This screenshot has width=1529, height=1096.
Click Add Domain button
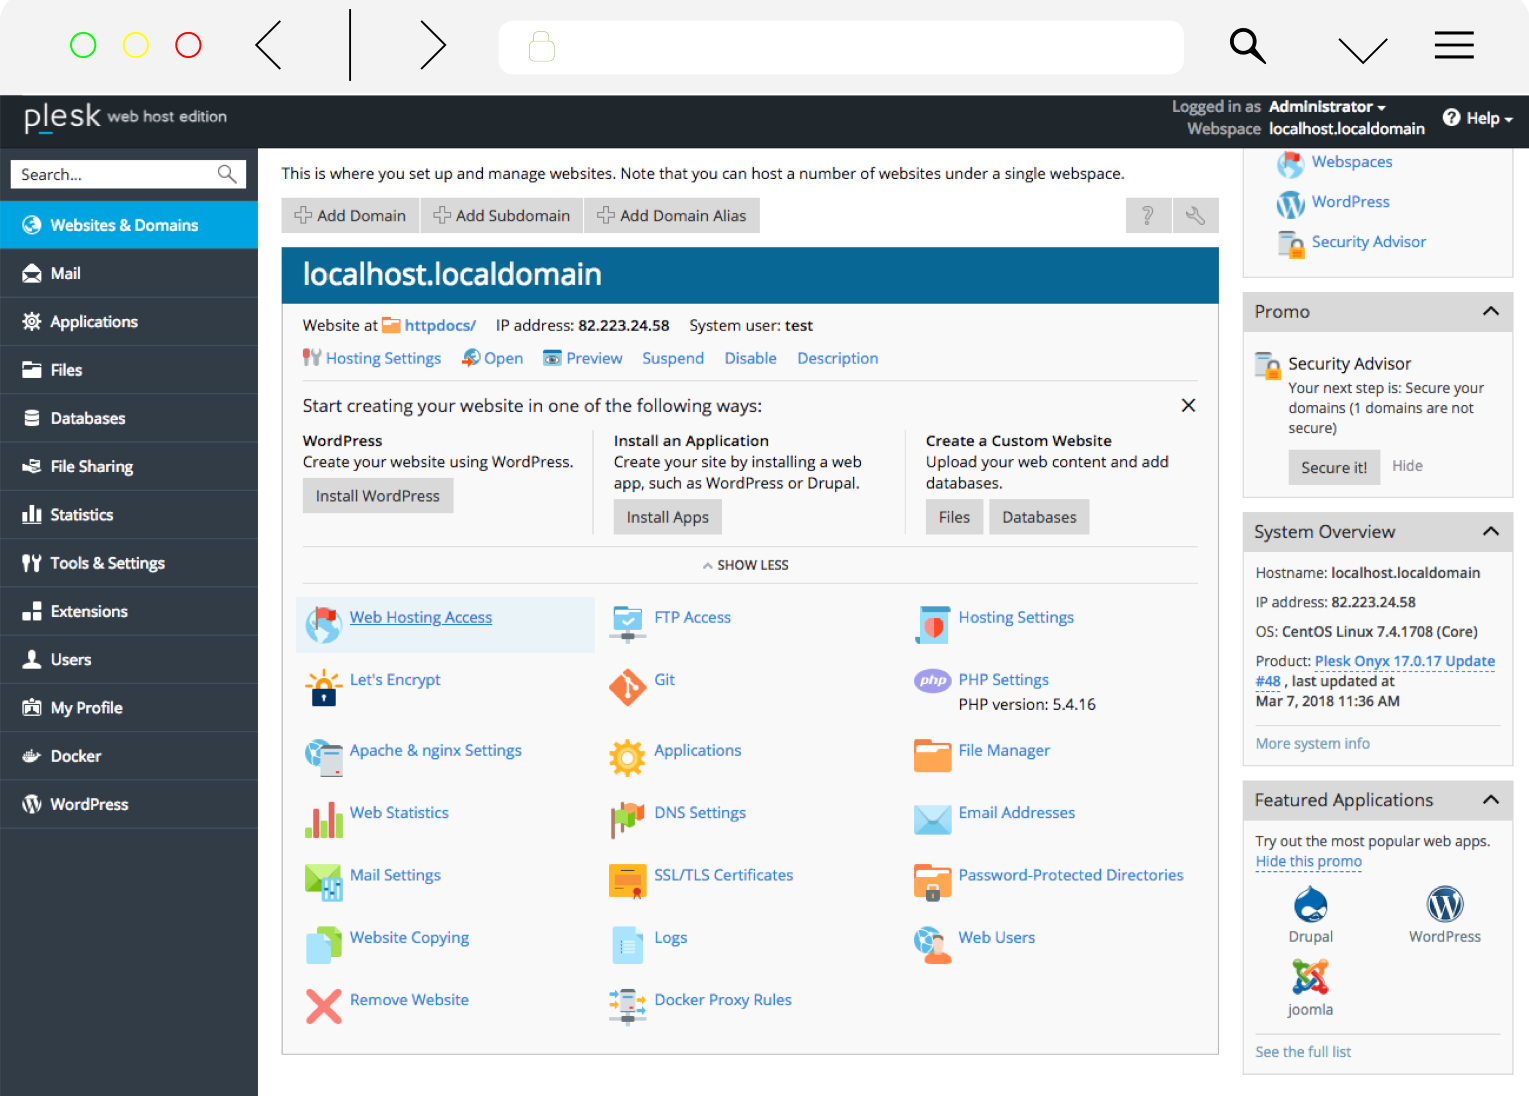coord(351,215)
